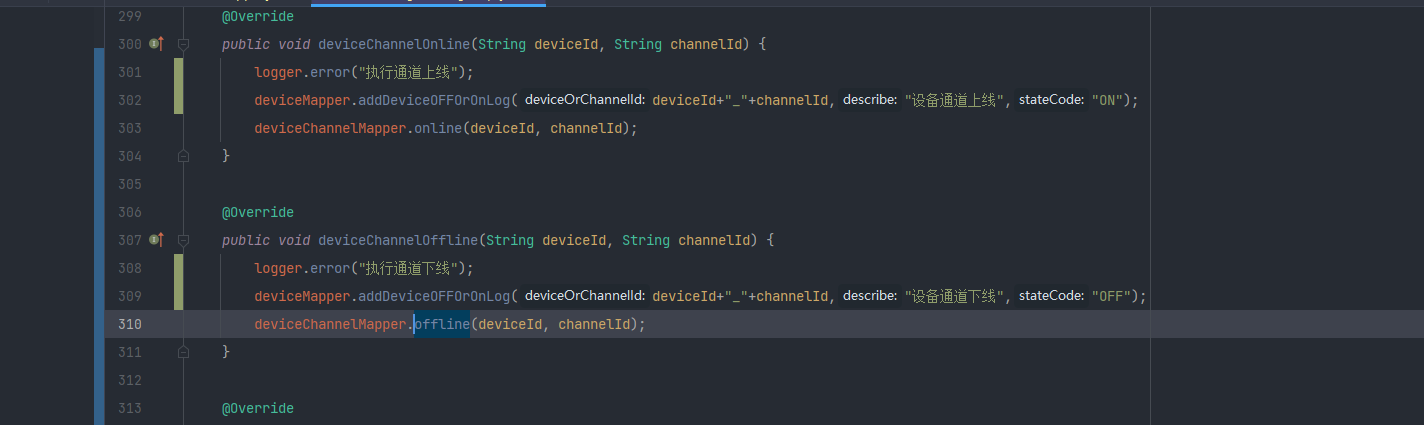Viewport: 1424px width, 425px height.
Task: Click line number 310 in the gutter
Action: click(130, 324)
